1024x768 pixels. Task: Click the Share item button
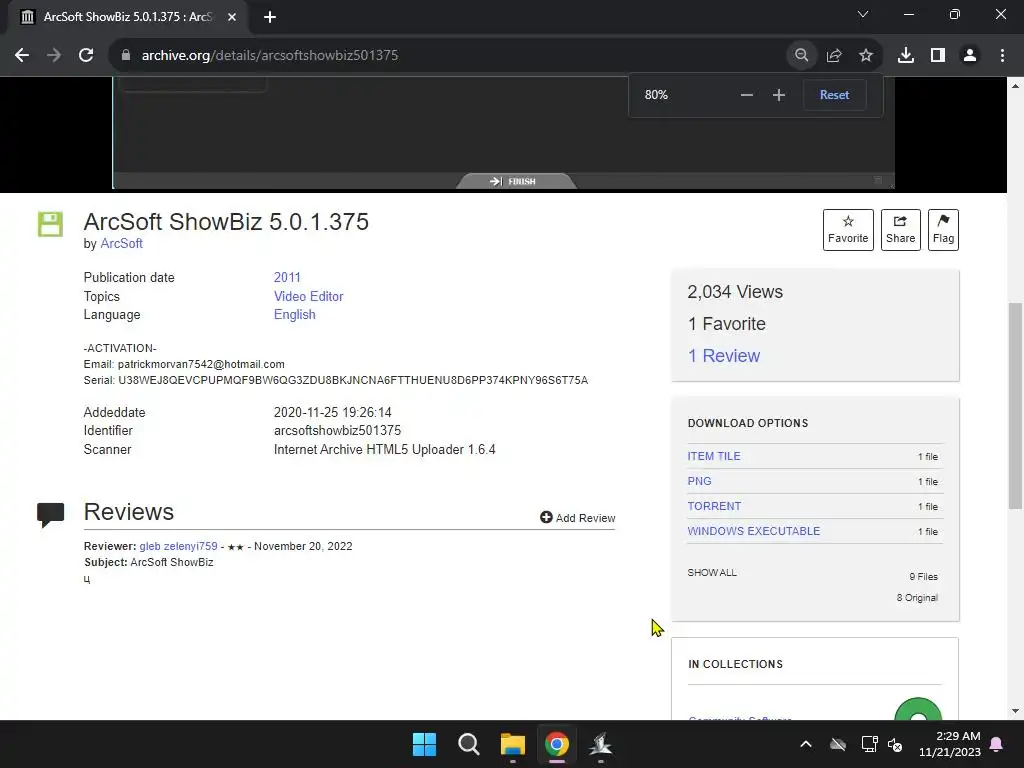coord(901,230)
